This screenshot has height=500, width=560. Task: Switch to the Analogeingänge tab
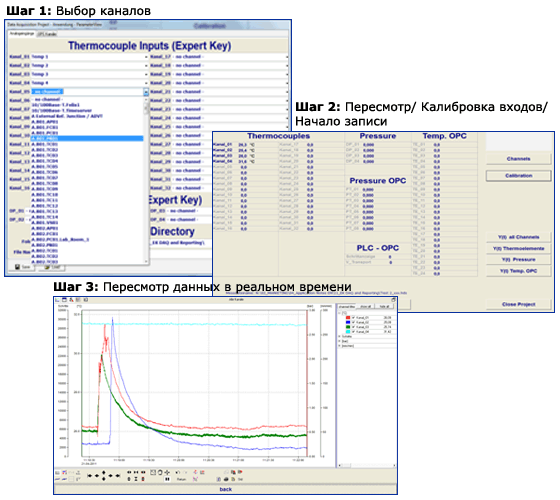click(x=22, y=34)
